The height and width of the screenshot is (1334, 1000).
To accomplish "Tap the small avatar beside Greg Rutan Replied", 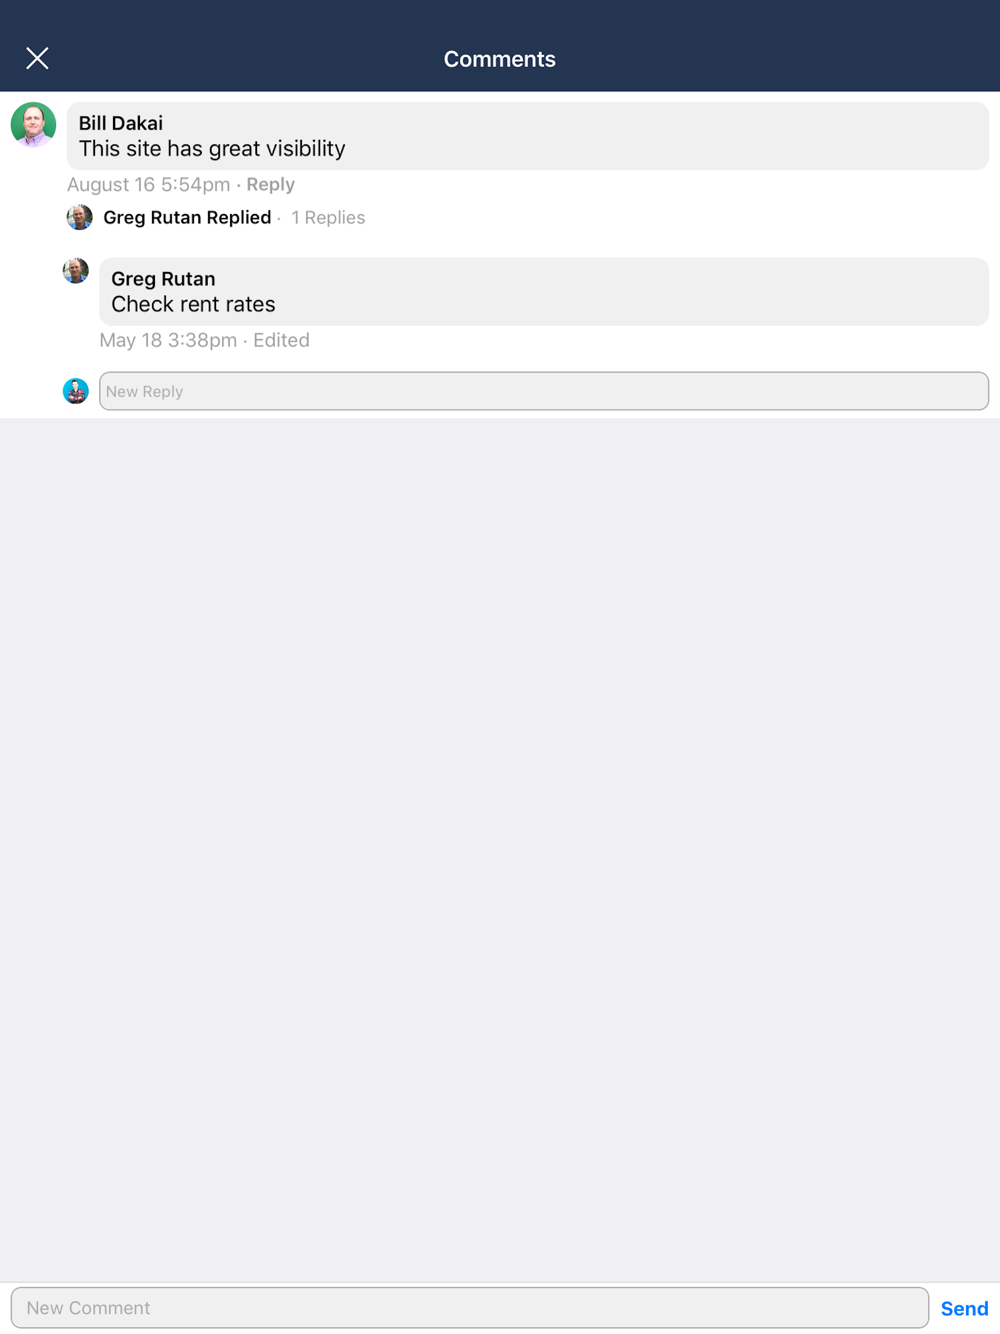I will click(x=79, y=217).
